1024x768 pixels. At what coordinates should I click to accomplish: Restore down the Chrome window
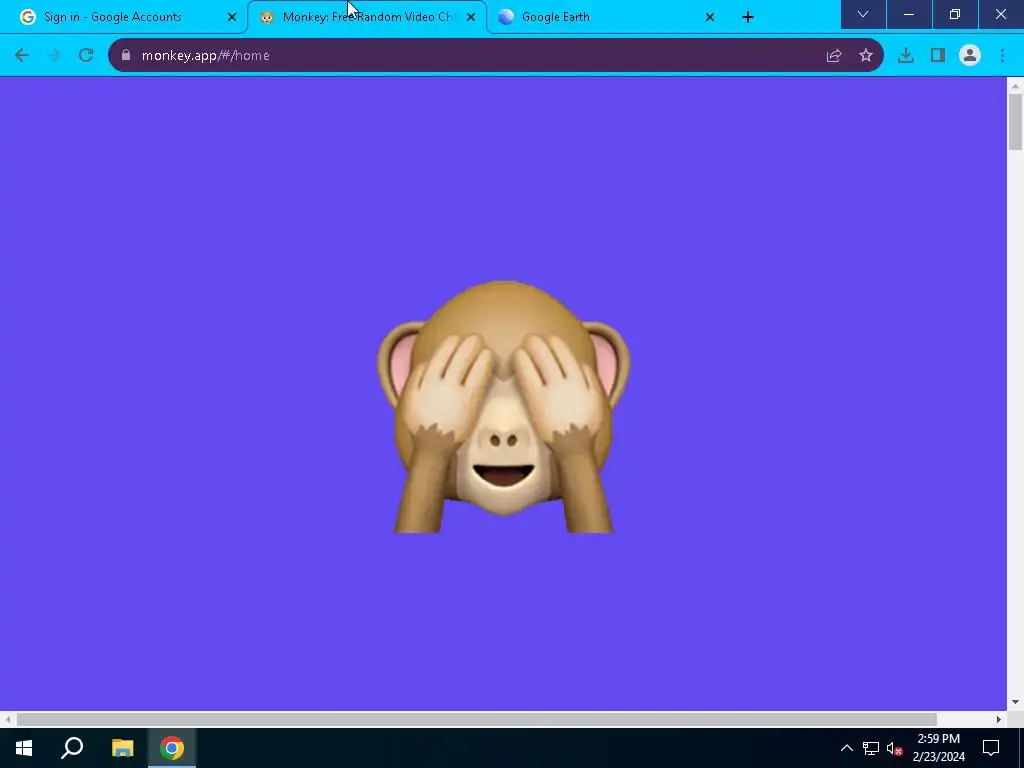coord(954,14)
